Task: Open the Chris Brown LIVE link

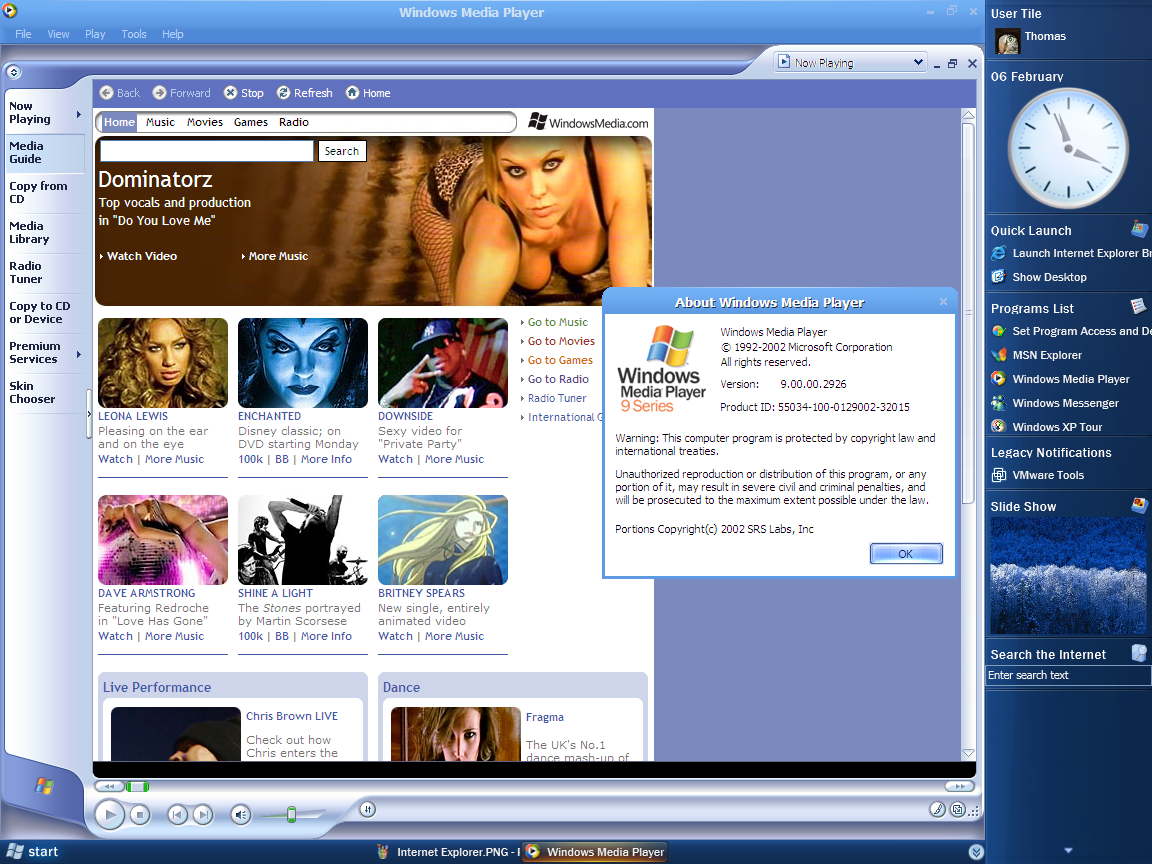Action: [292, 716]
